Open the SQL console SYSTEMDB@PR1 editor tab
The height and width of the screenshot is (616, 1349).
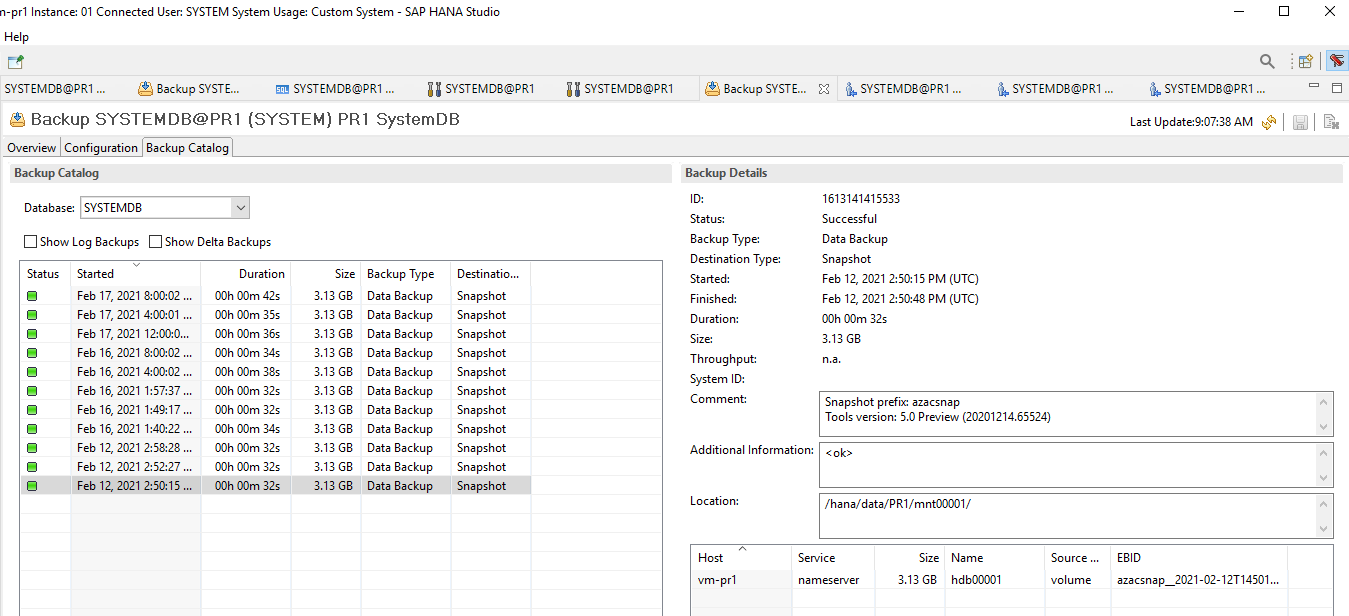pyautogui.click(x=335, y=89)
